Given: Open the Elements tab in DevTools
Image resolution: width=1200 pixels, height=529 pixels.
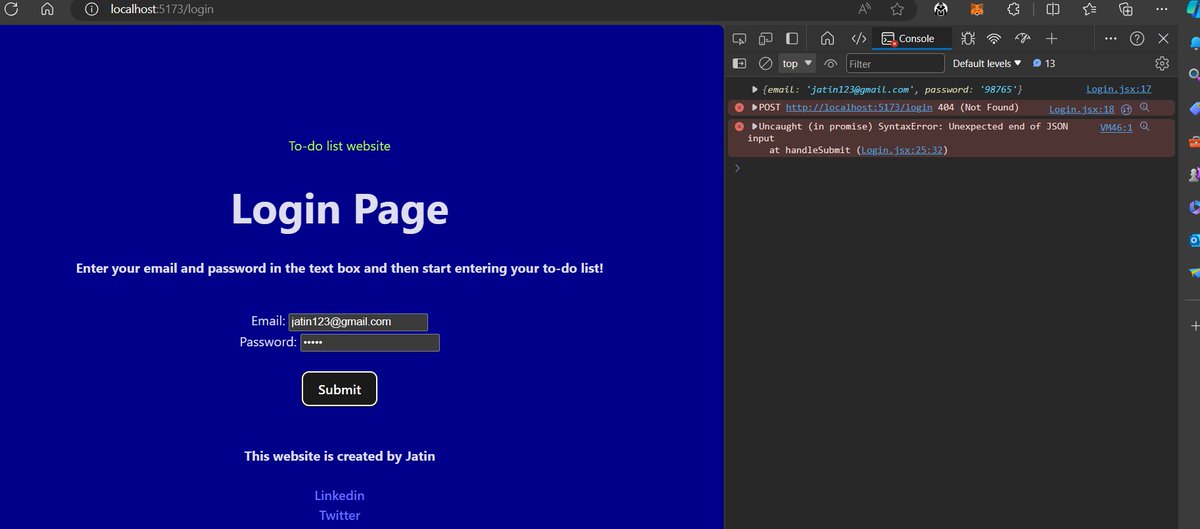Looking at the screenshot, I should click(x=858, y=38).
